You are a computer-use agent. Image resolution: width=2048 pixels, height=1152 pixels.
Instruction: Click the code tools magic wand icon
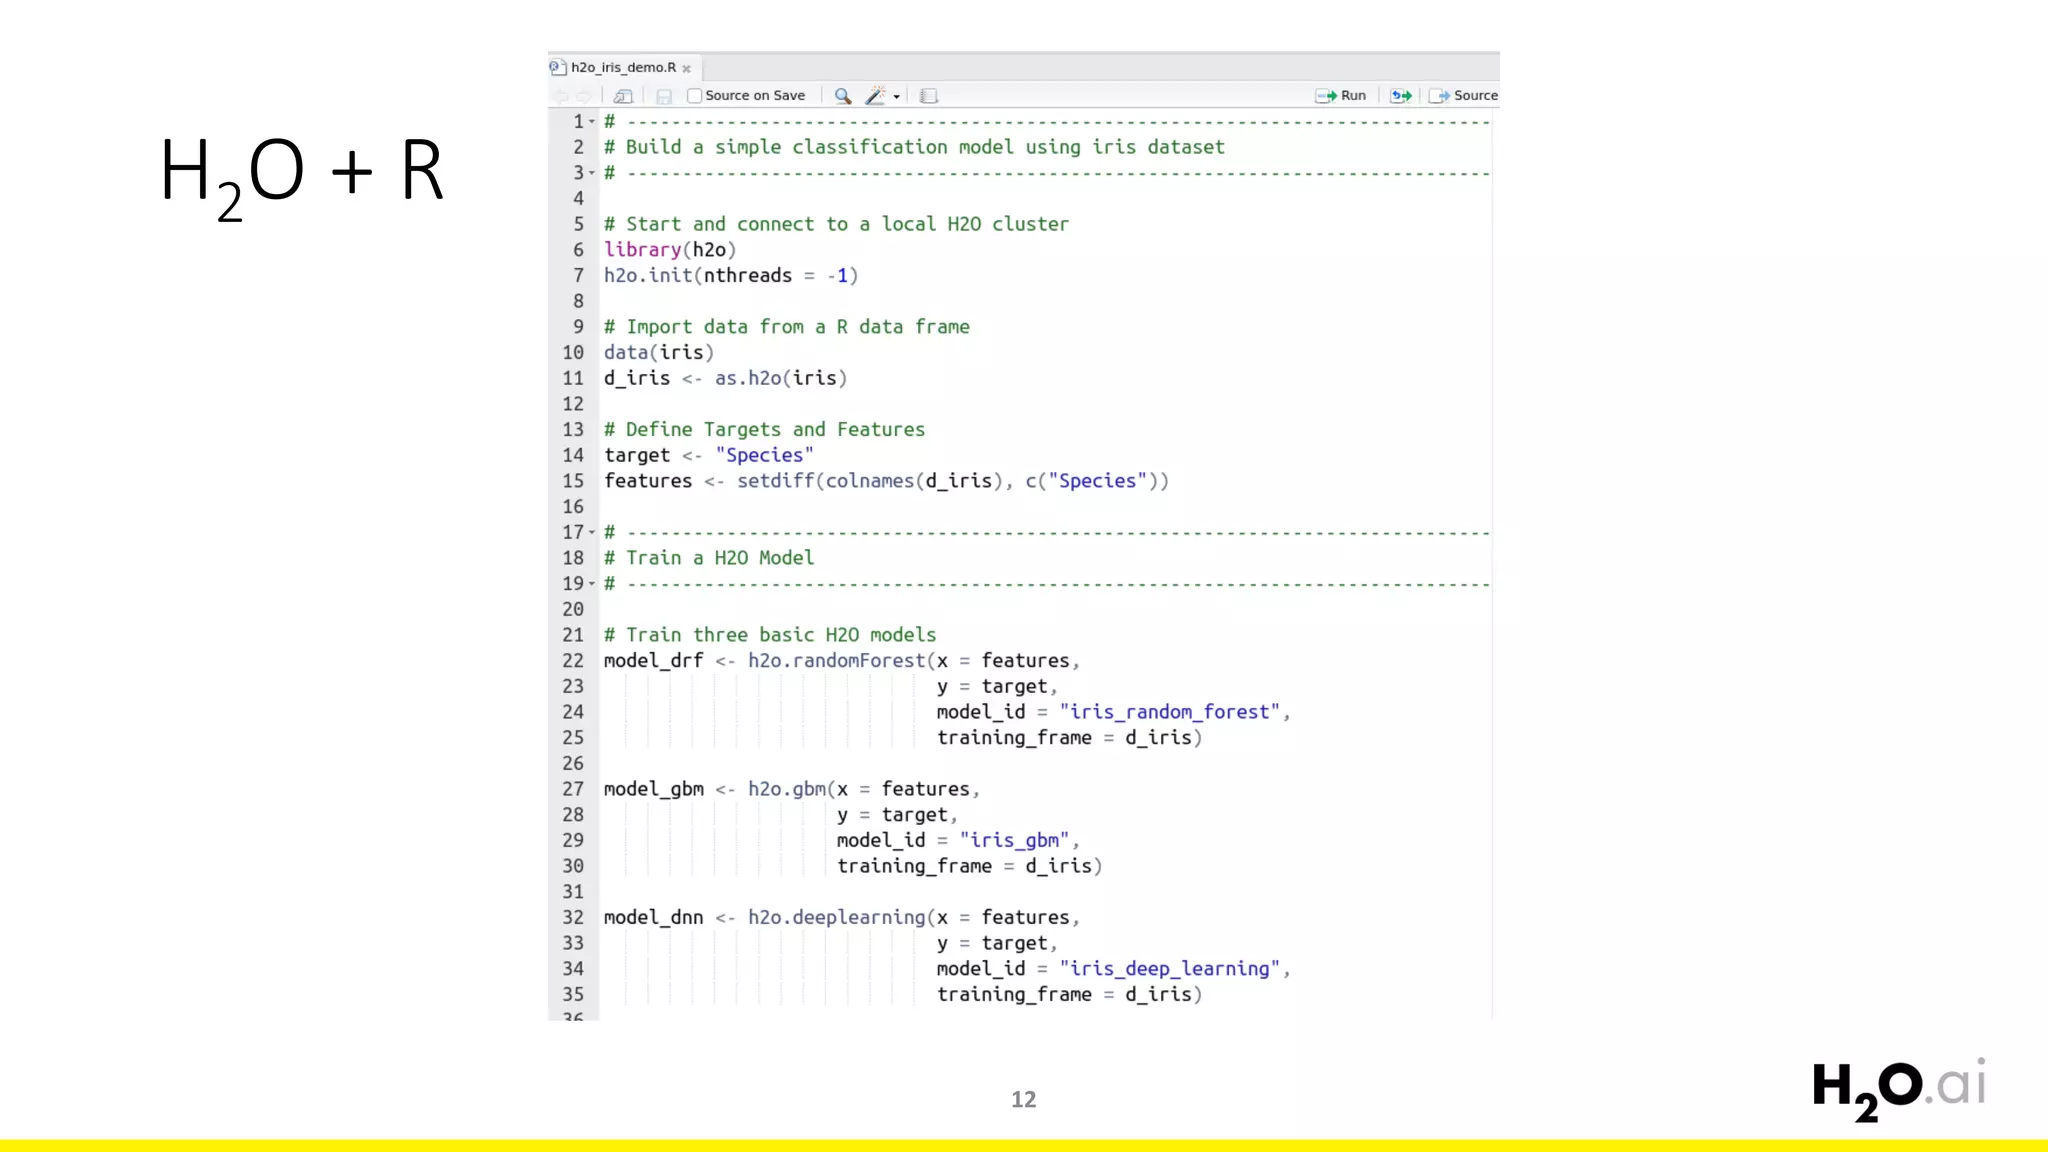[x=875, y=96]
